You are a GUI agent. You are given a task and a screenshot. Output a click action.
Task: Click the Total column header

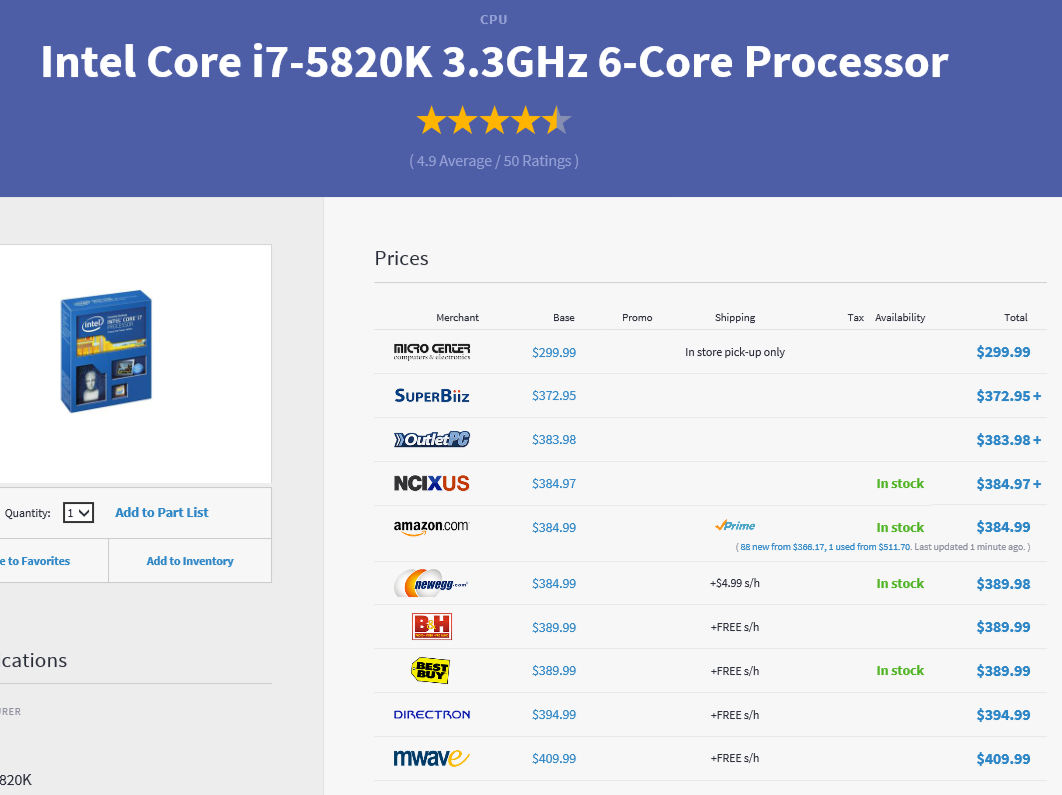click(1016, 318)
